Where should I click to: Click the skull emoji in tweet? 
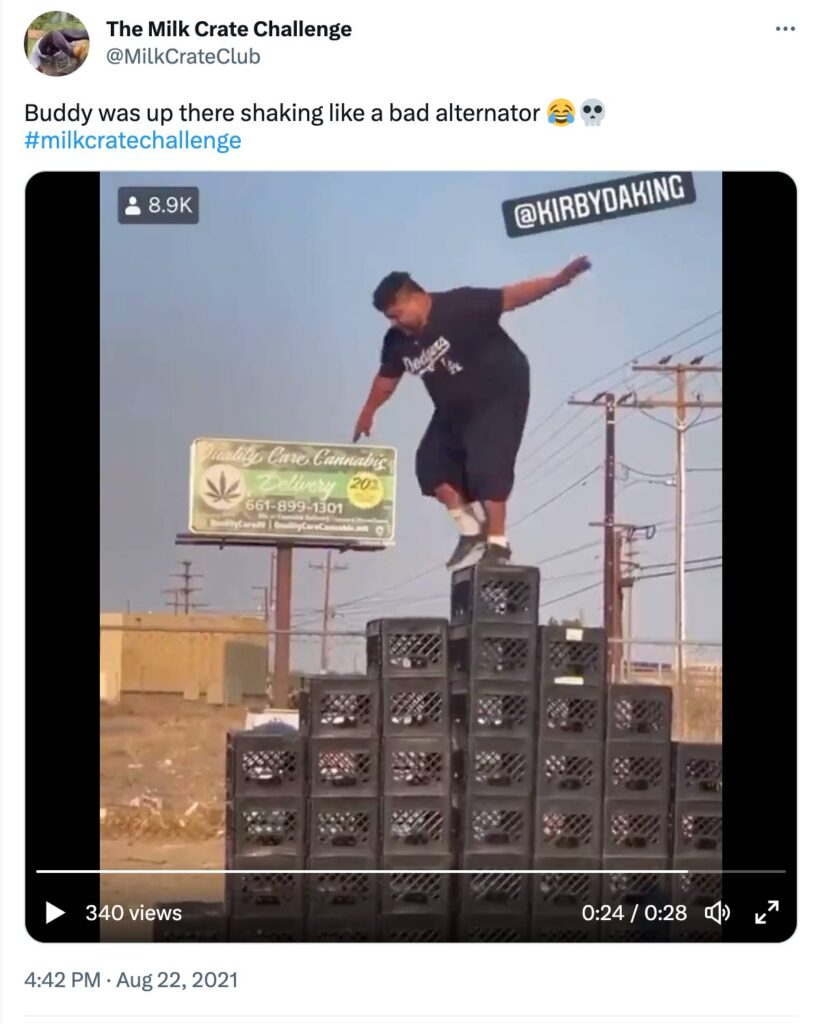593,113
